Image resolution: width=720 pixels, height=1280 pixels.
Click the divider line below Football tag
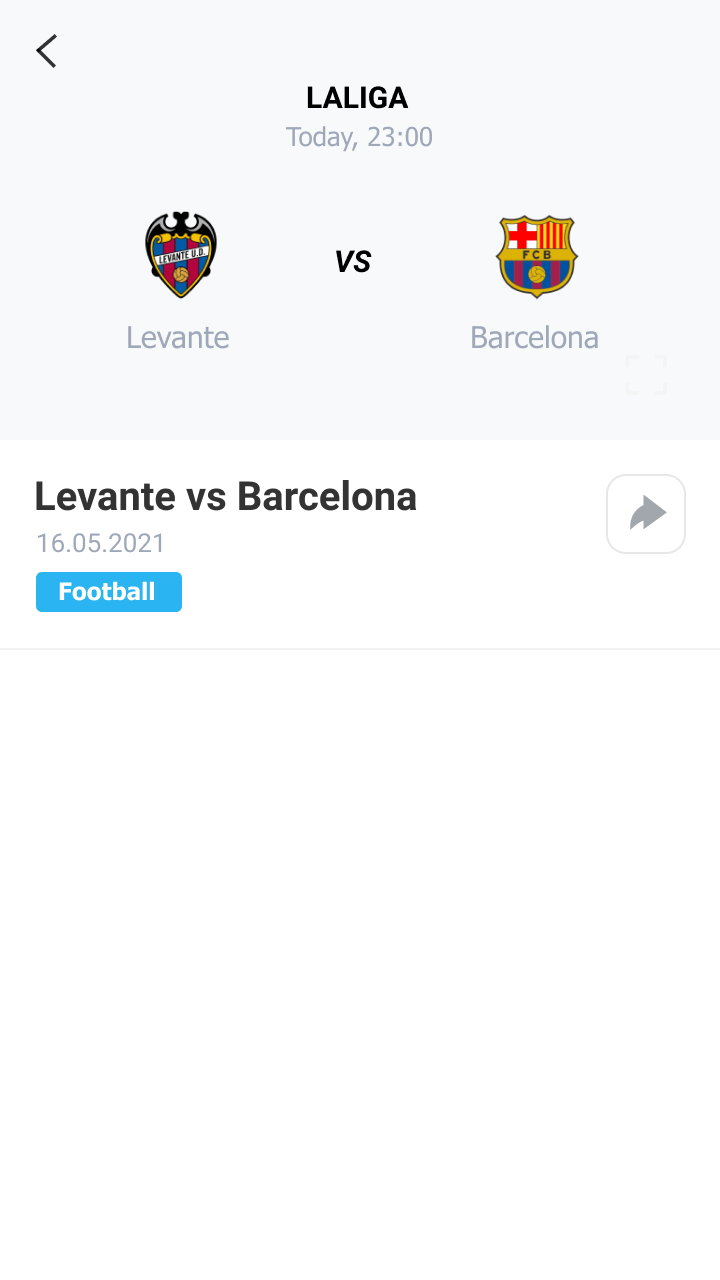pos(360,649)
